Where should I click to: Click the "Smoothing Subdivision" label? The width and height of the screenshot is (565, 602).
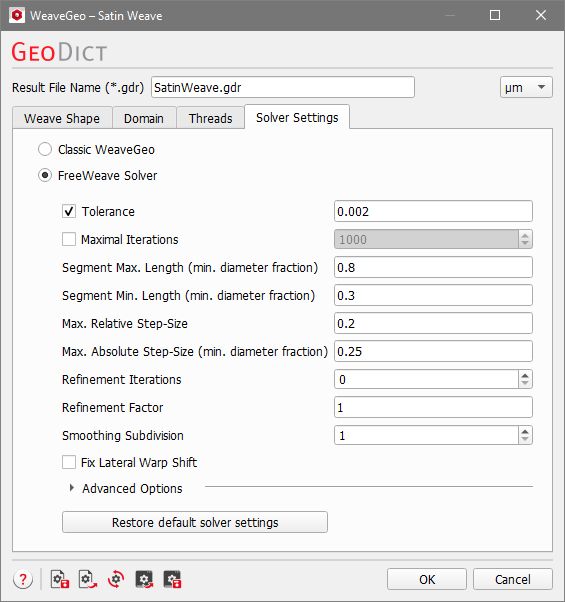coord(123,435)
